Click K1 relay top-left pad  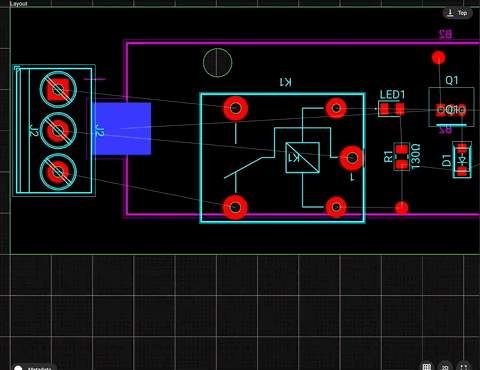[x=235, y=108]
